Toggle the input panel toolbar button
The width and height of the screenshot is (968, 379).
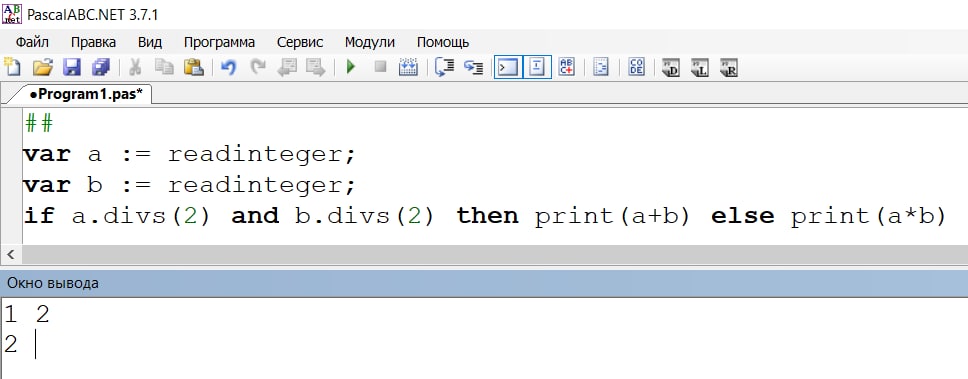click(x=537, y=67)
